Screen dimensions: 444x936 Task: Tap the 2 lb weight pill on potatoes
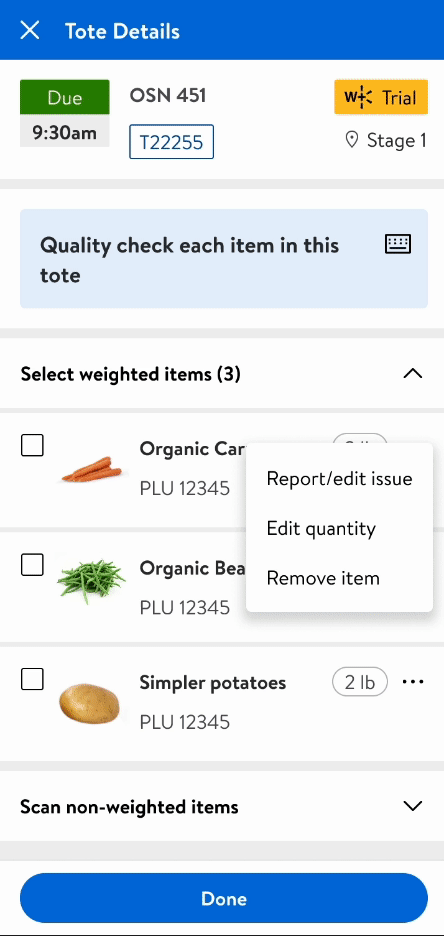pos(360,682)
